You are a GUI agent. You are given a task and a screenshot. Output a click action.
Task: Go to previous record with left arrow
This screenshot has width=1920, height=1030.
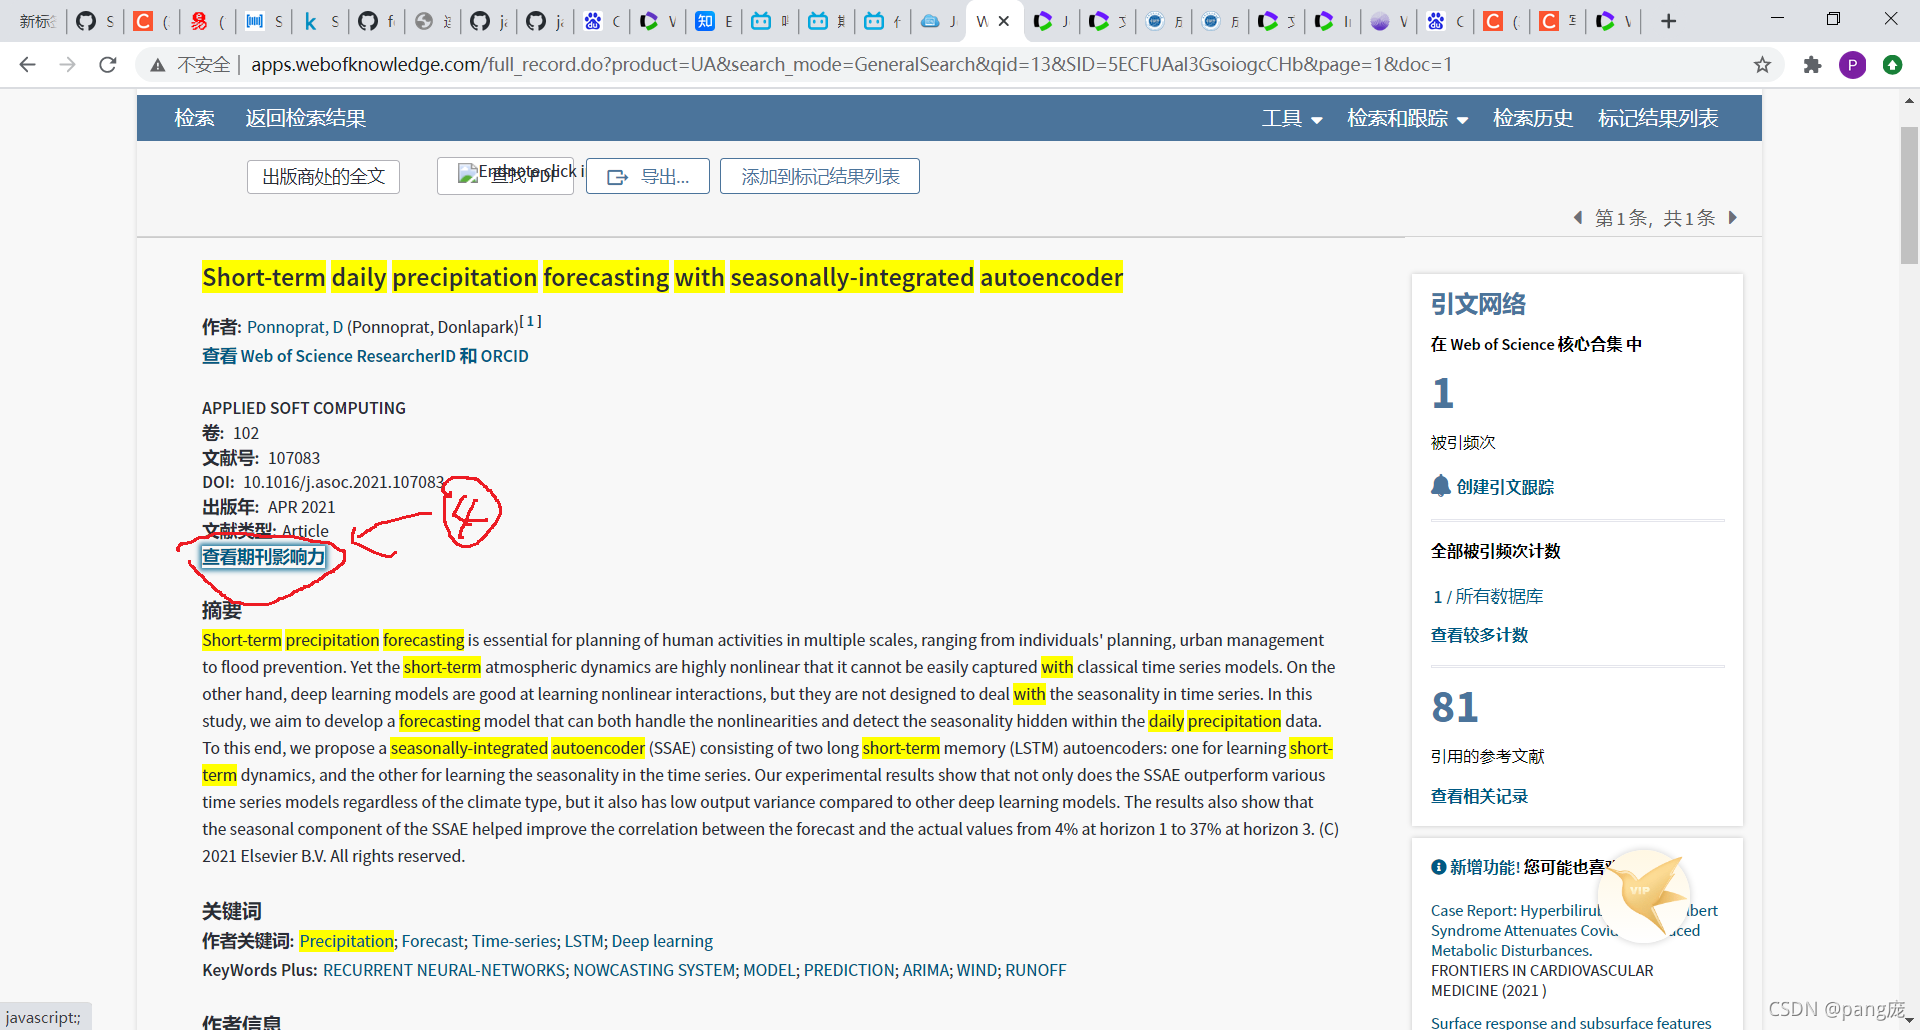pos(1578,217)
